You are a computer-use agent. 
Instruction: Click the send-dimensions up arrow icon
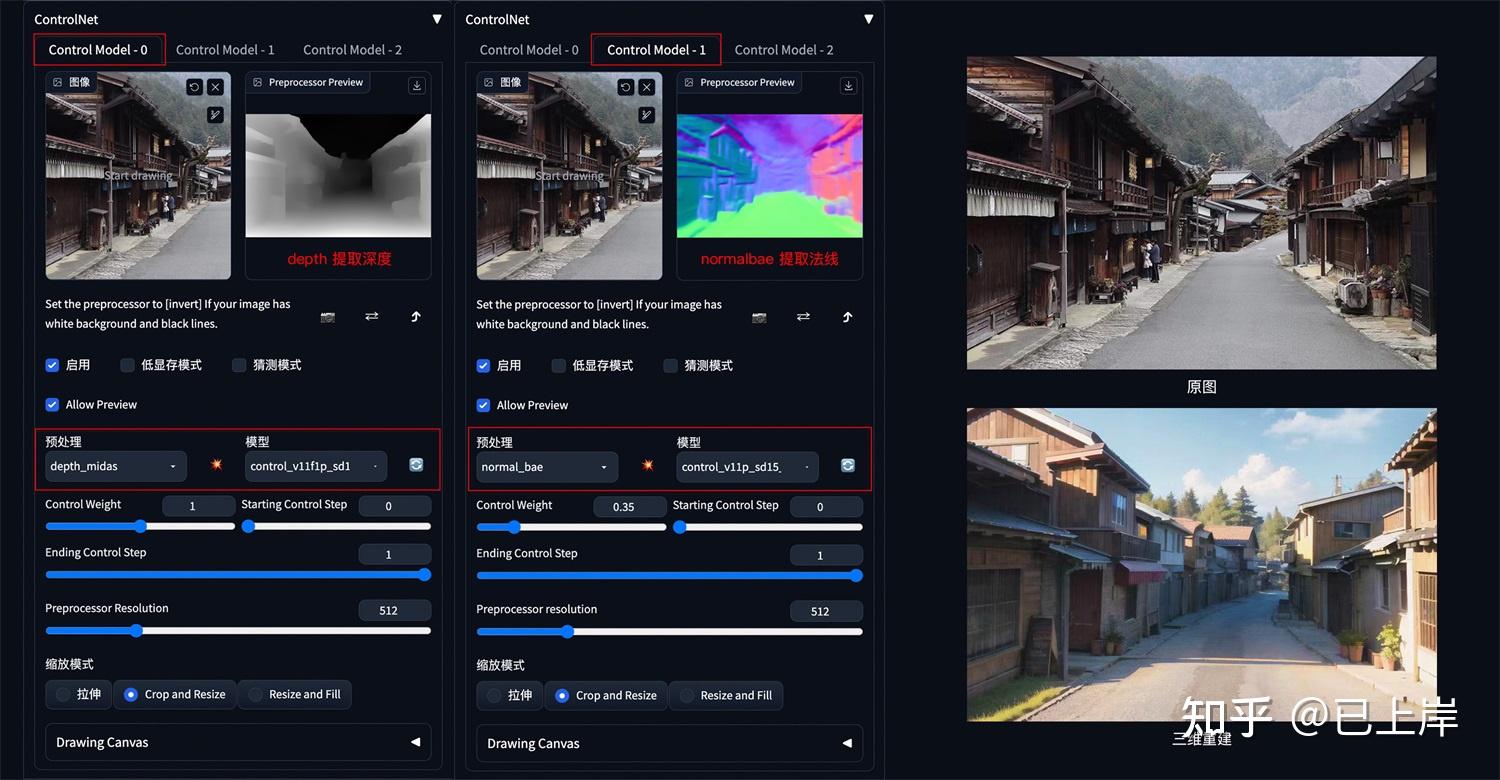point(415,317)
